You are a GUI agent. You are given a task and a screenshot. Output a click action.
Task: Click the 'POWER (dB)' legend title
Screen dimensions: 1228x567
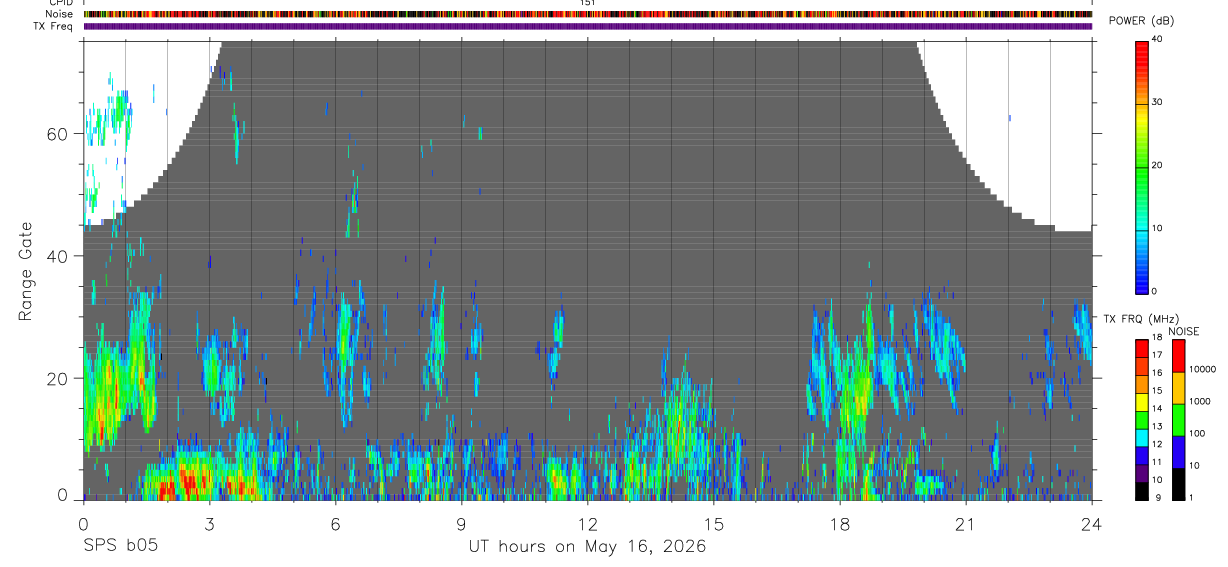coord(1141,21)
